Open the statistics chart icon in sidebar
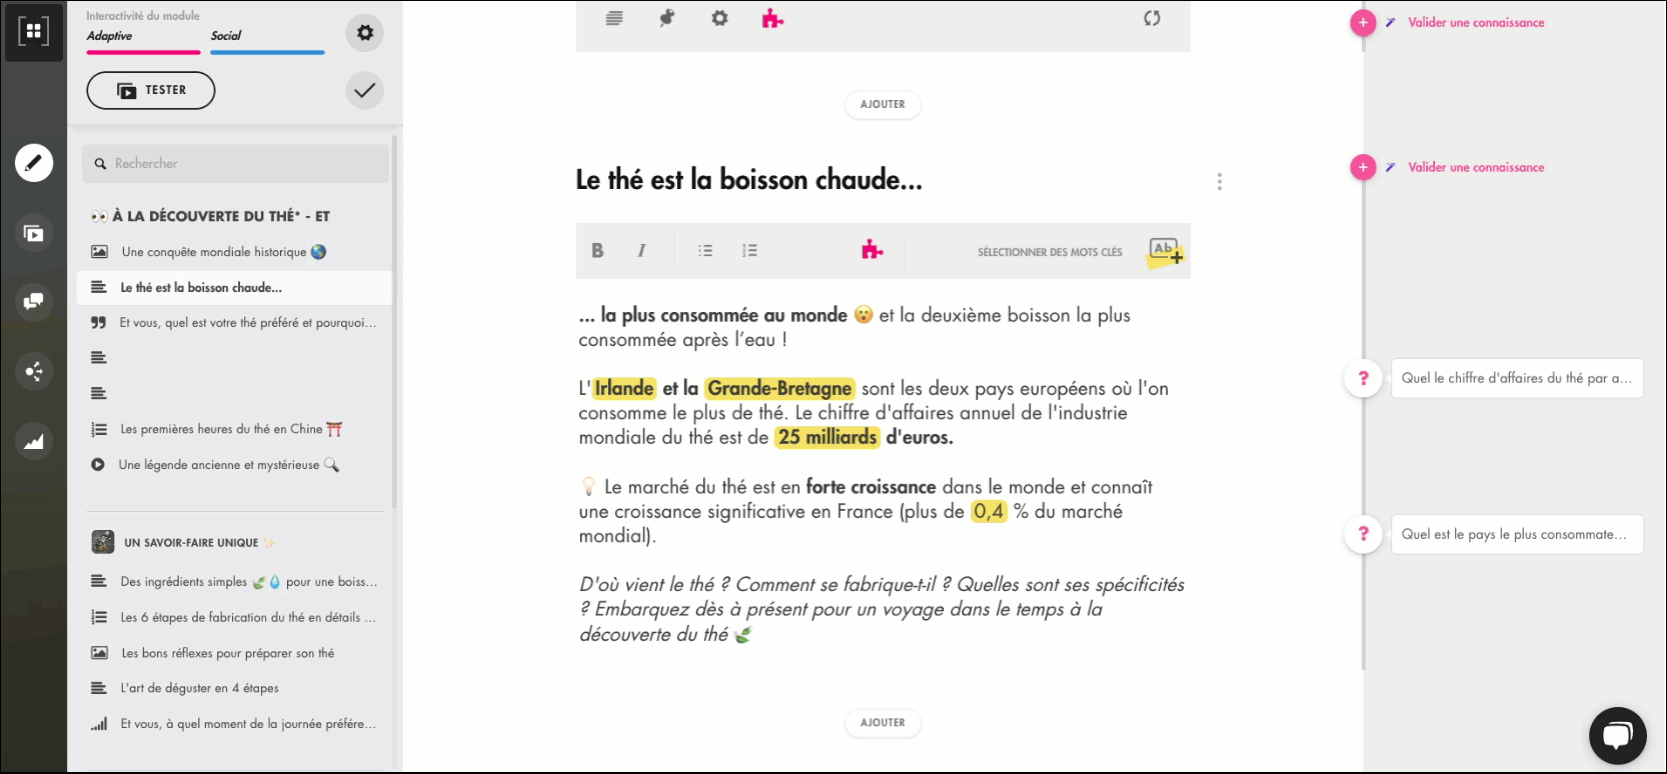Viewport: 1667px width, 774px height. pos(33,441)
